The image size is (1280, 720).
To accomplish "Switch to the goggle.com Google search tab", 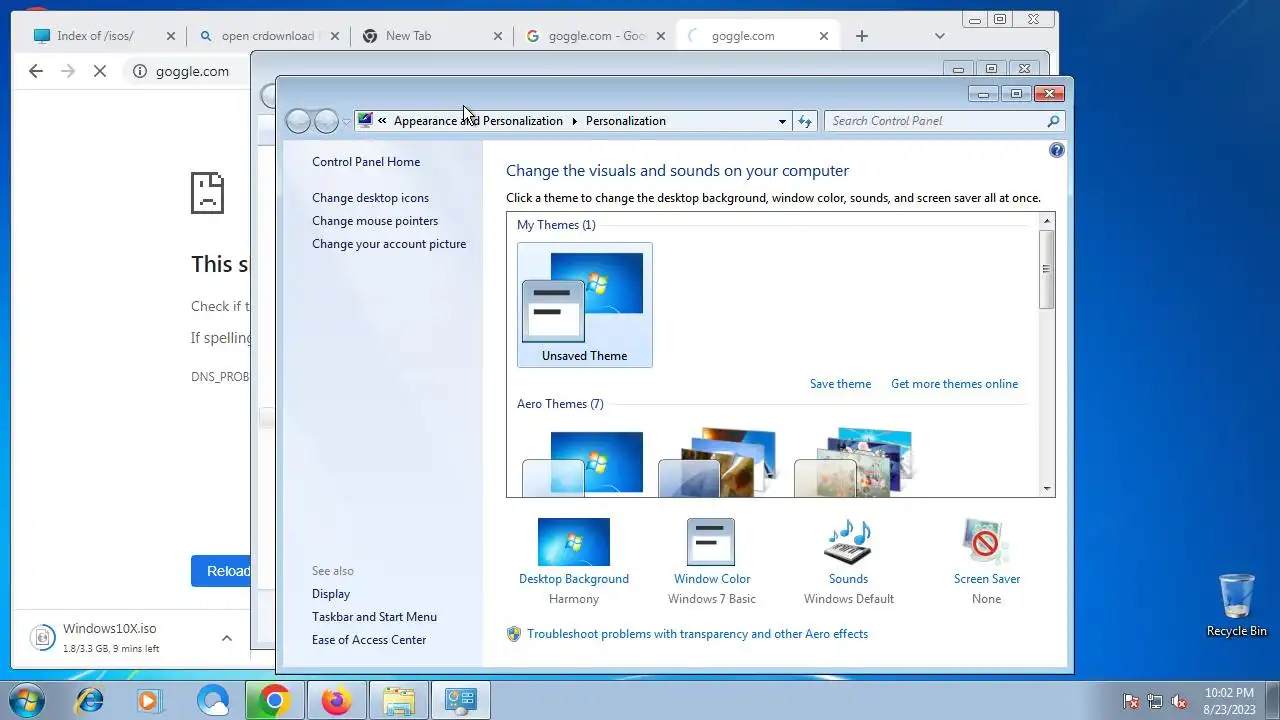I will pos(597,36).
